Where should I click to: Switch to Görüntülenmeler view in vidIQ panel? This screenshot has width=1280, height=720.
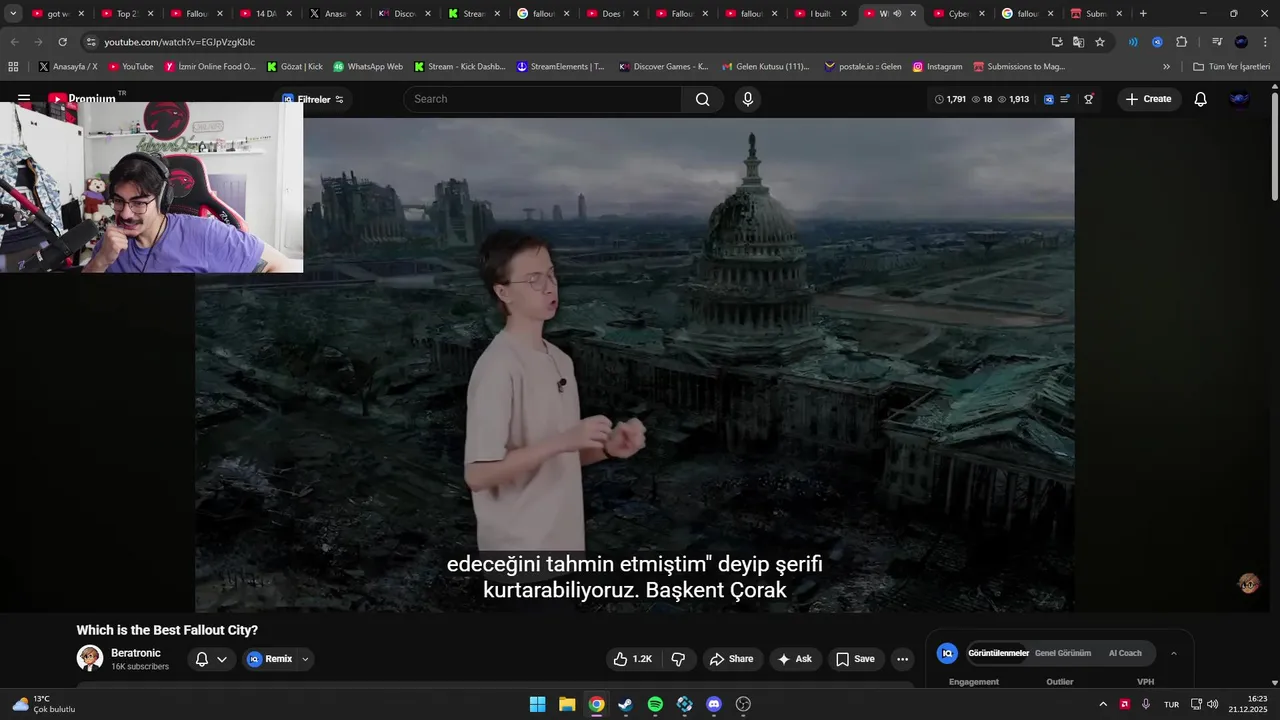click(x=998, y=653)
